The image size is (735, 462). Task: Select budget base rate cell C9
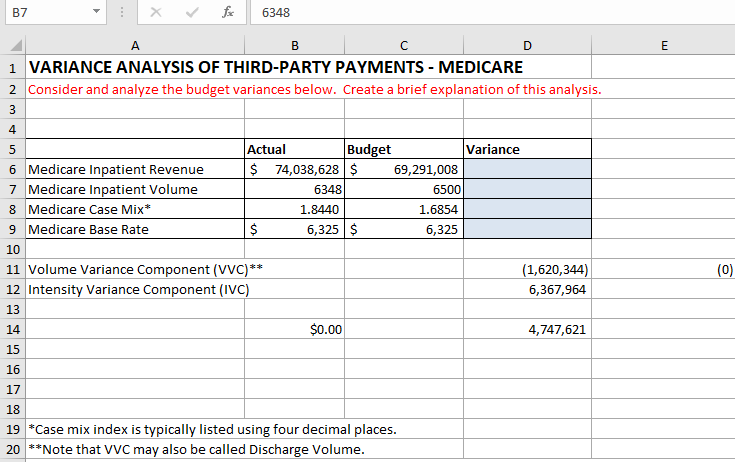click(404, 229)
